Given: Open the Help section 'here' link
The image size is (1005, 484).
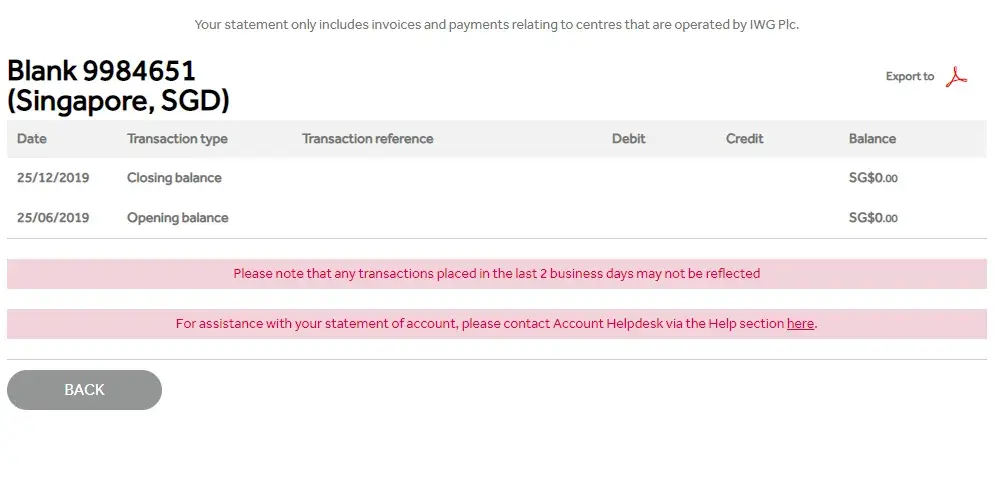Looking at the screenshot, I should pyautogui.click(x=800, y=324).
